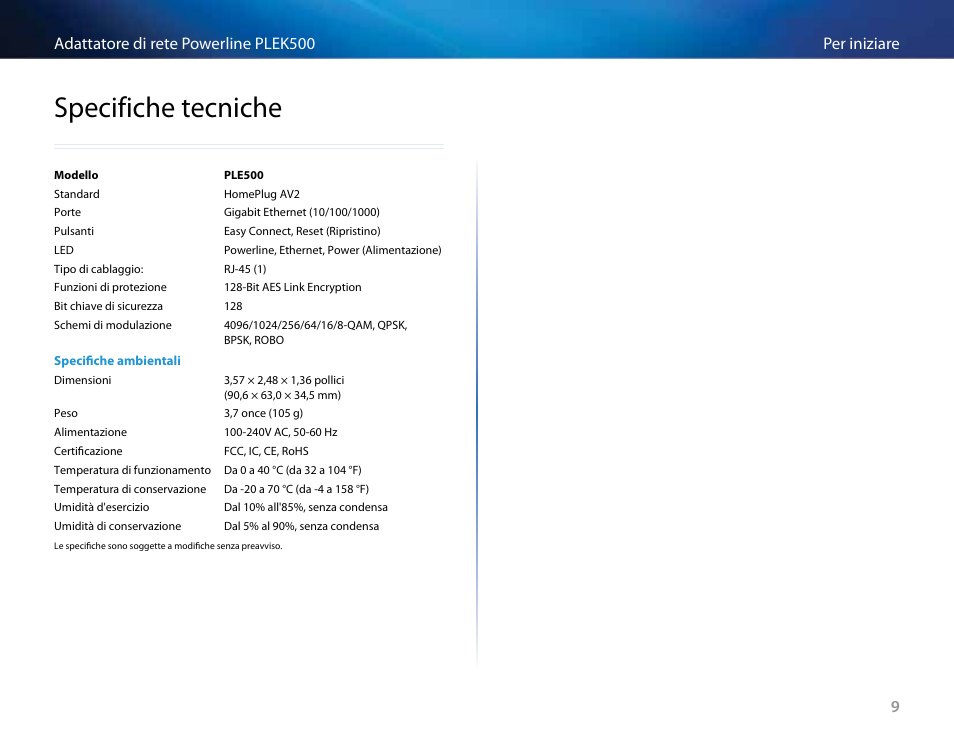The width and height of the screenshot is (954, 738).
Task: Click the 'Temperatura di conservazione' label
Action: point(130,489)
